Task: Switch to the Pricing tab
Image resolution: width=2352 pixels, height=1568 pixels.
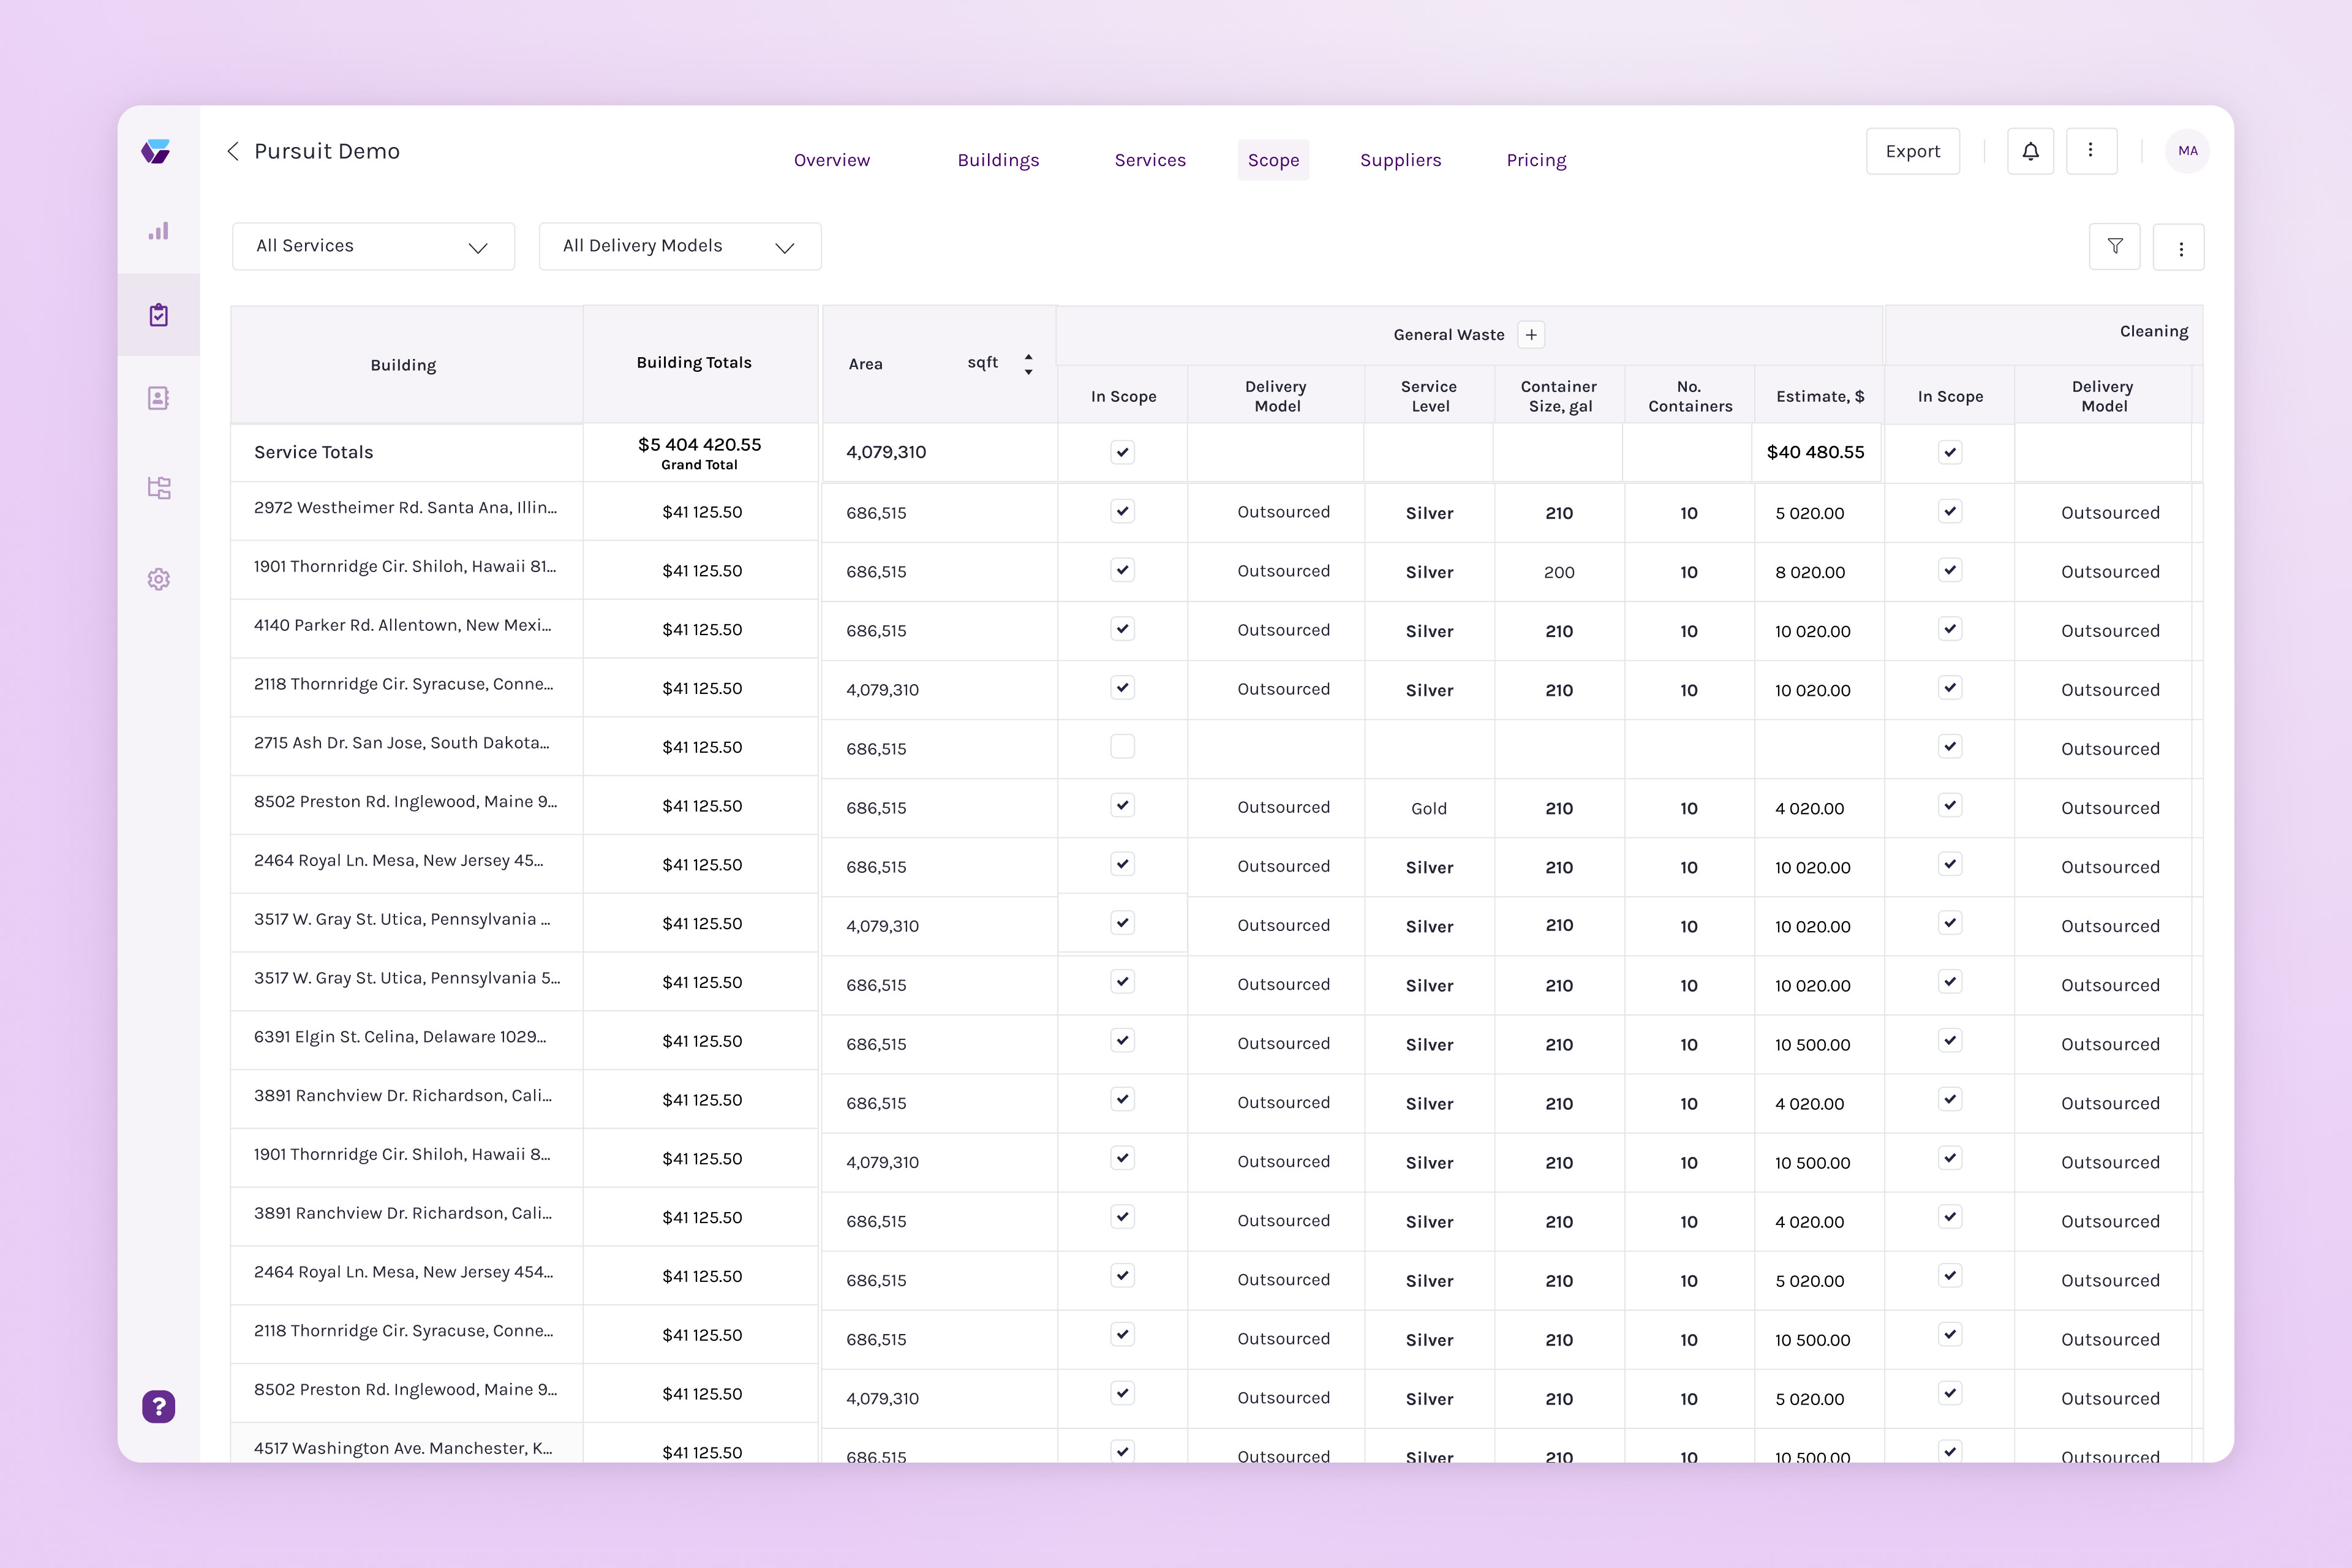Action: [x=1536, y=160]
